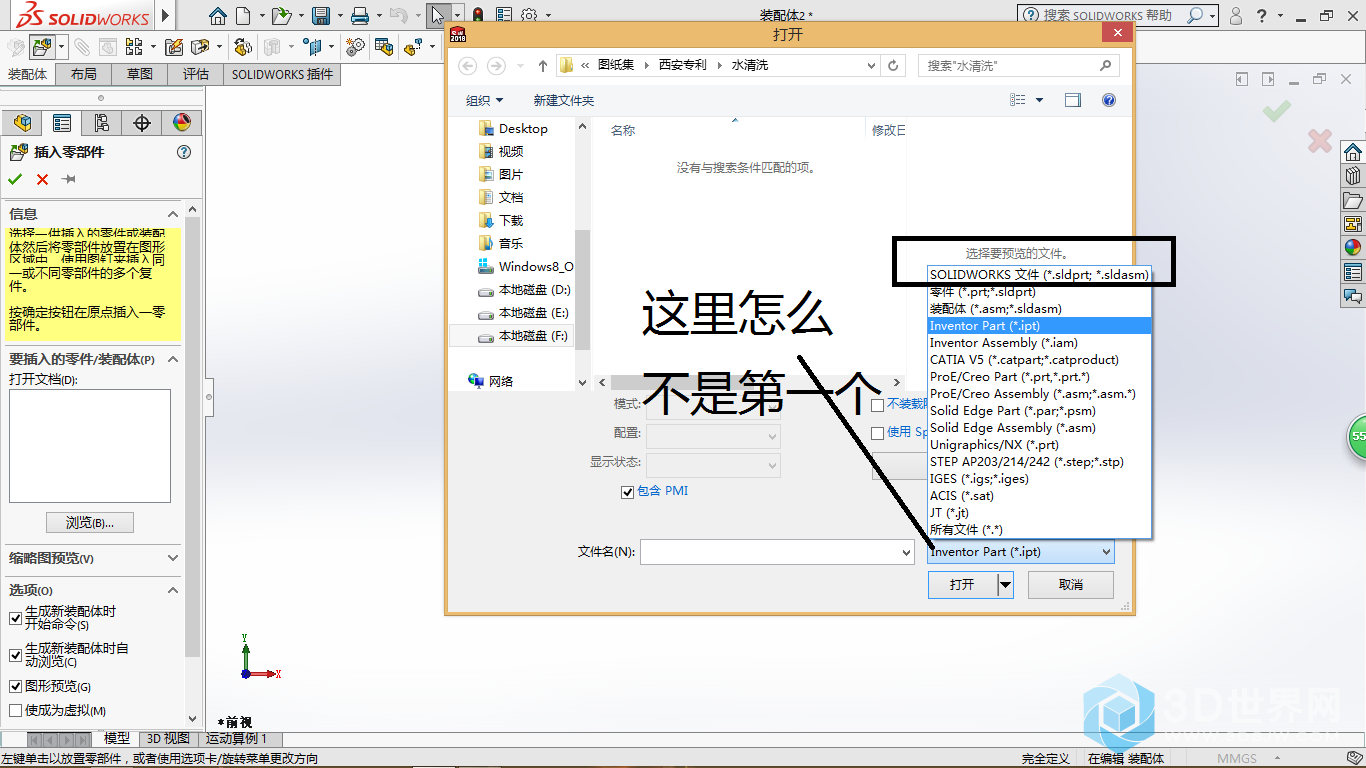The image size is (1366, 768).
Task: Open the ConfigurationManager tab icon
Action: point(102,123)
